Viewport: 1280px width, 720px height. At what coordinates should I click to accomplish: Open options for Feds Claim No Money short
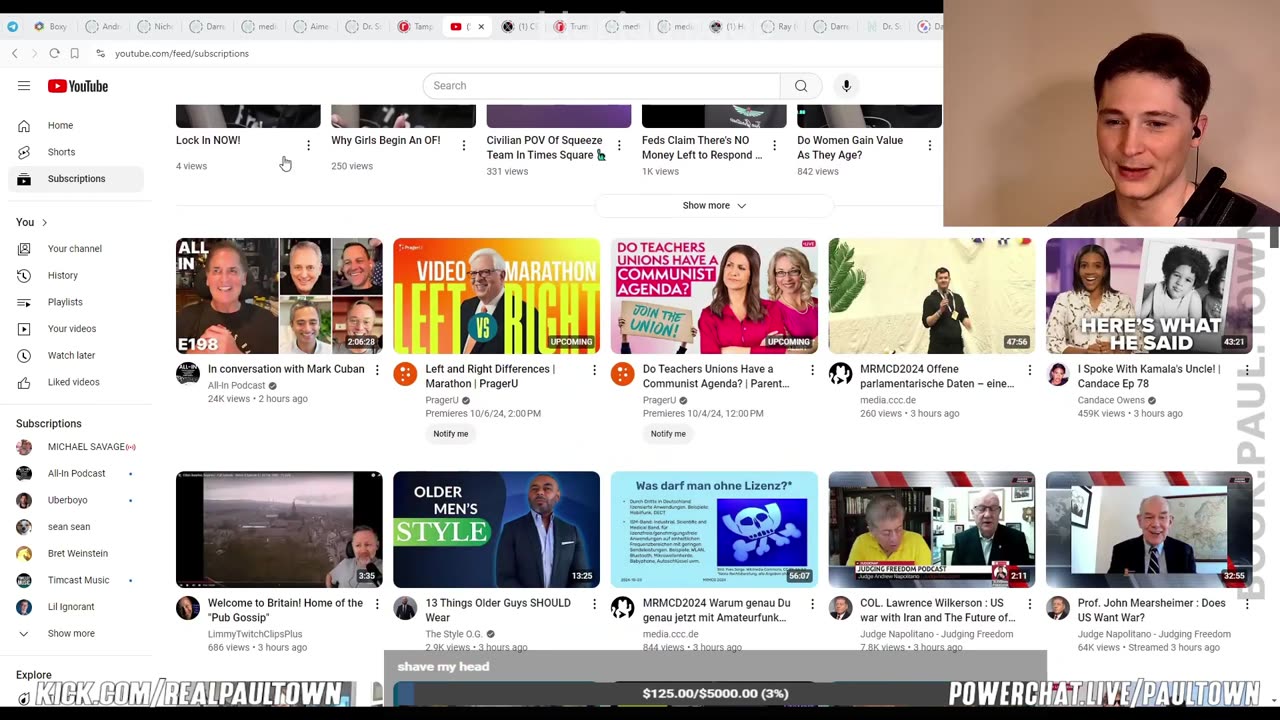click(x=774, y=146)
